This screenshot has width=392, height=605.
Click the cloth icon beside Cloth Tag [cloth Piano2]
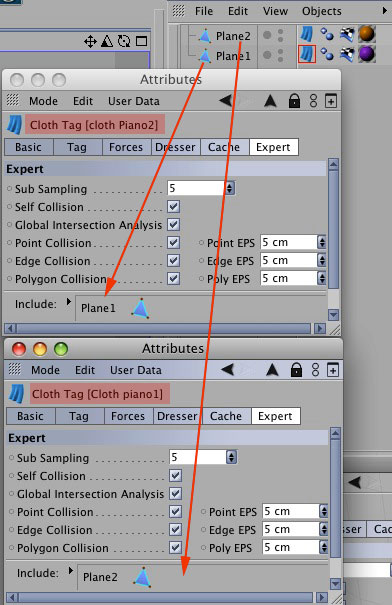(x=15, y=125)
